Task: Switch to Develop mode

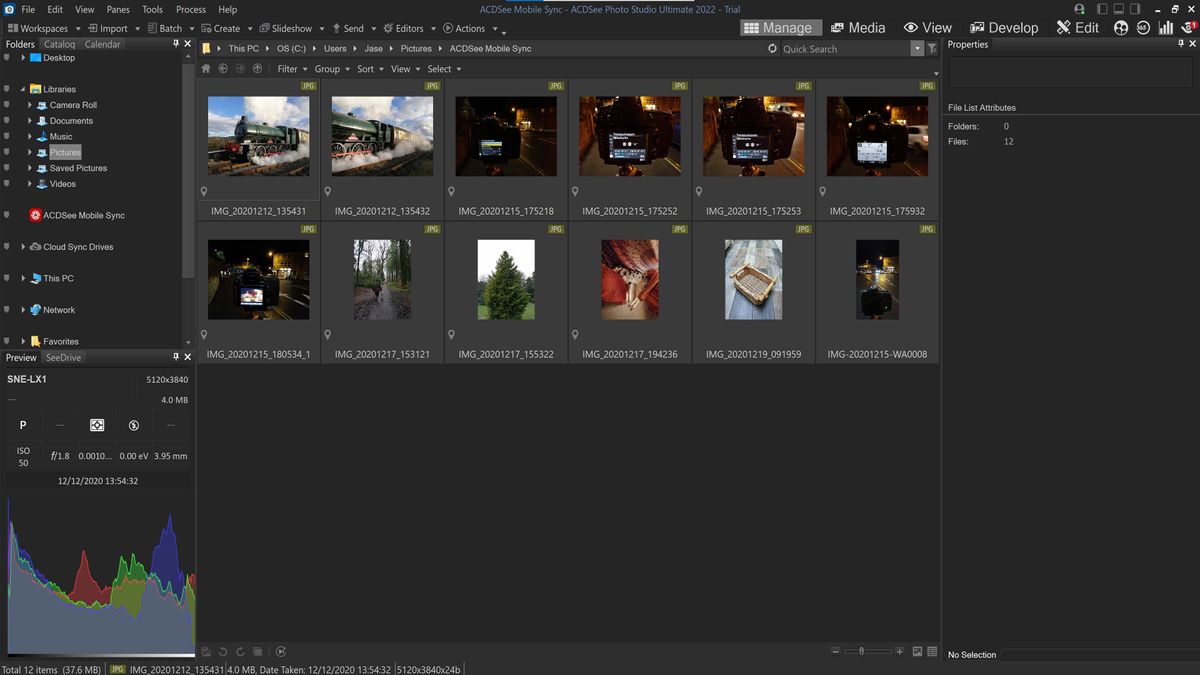Action: [x=1003, y=28]
